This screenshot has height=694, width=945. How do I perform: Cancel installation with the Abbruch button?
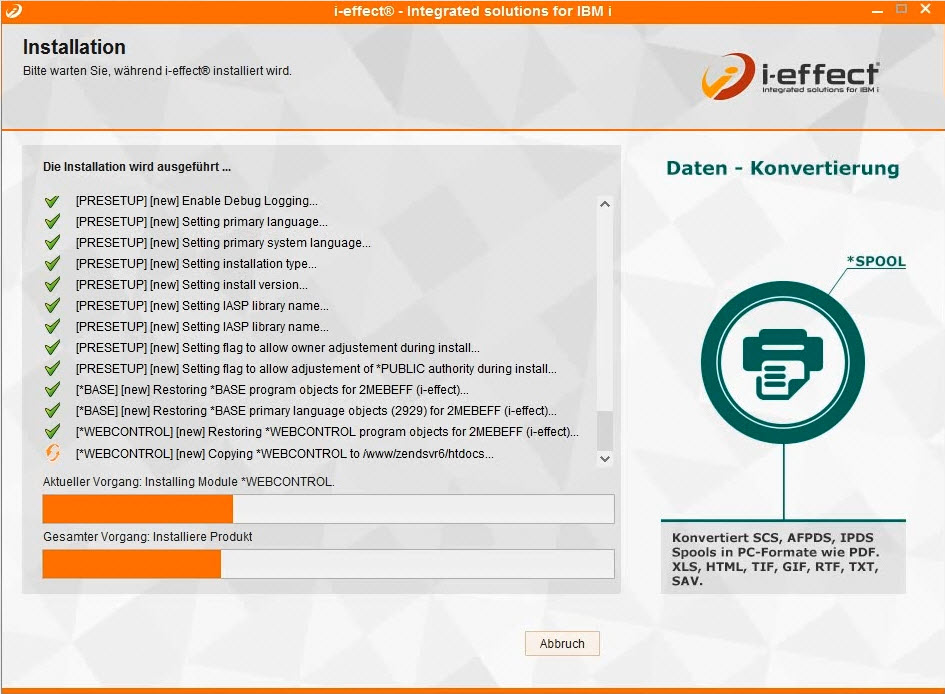[x=562, y=644]
